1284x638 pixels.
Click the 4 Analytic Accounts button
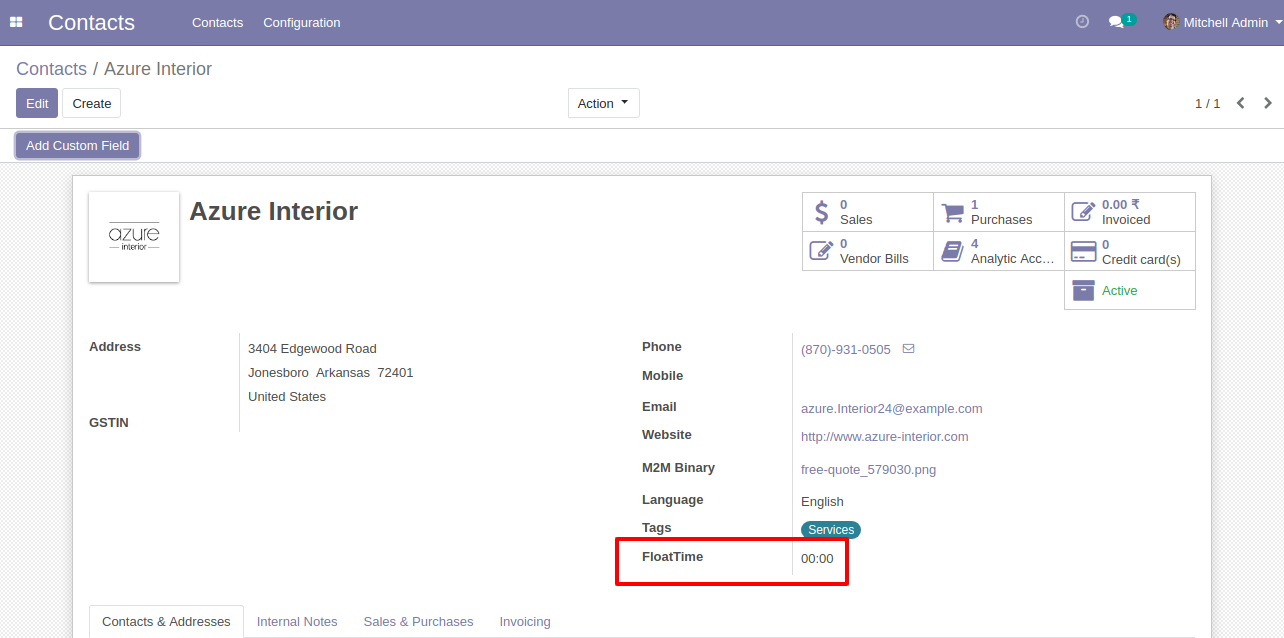coord(999,251)
